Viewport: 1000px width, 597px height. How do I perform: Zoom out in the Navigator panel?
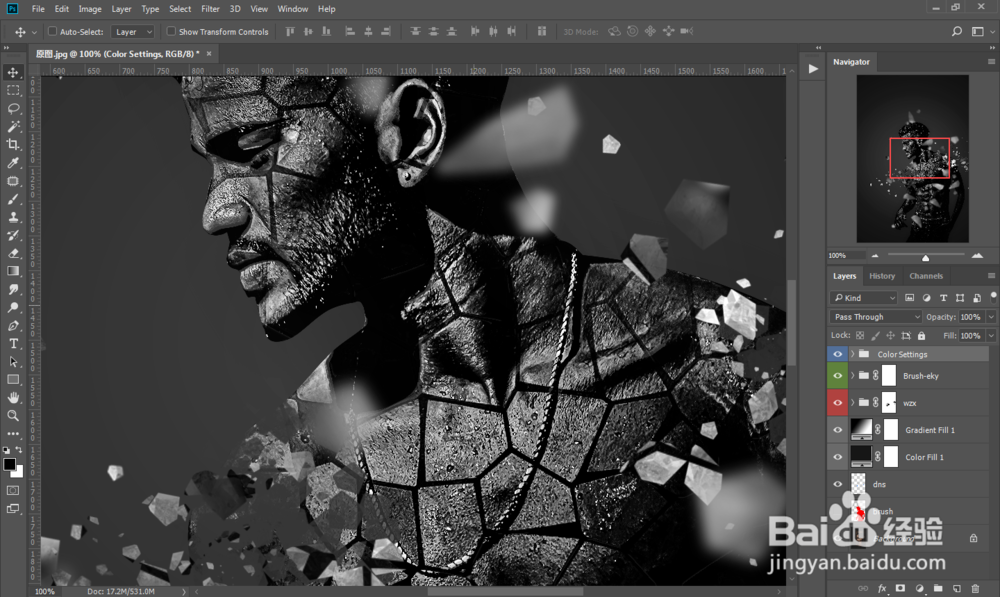tap(875, 256)
